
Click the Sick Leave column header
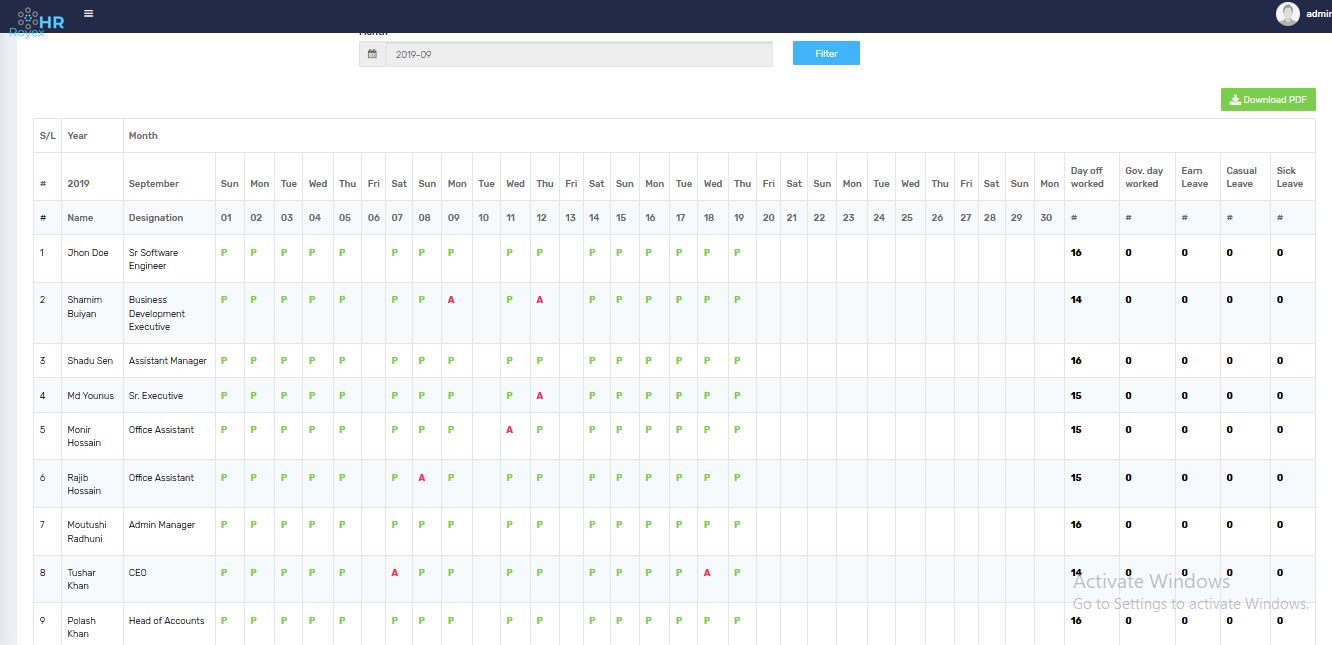point(1289,177)
